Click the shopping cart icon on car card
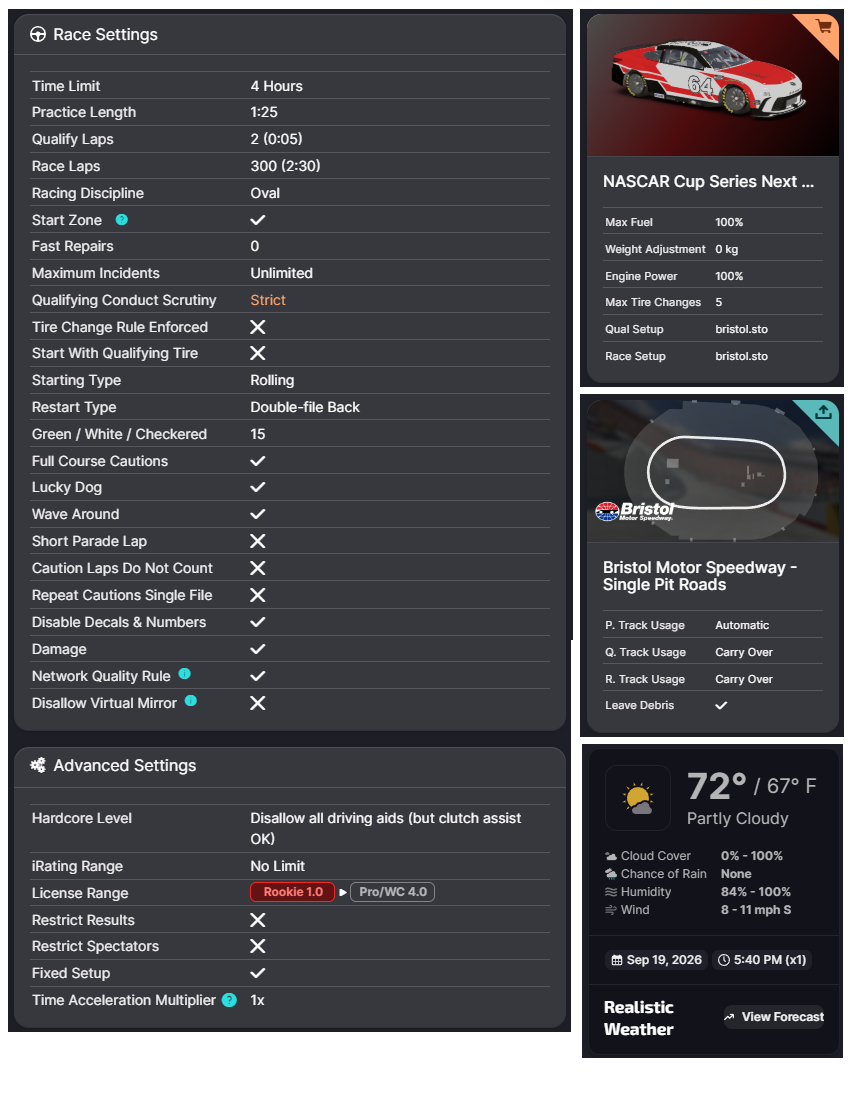 tap(824, 27)
